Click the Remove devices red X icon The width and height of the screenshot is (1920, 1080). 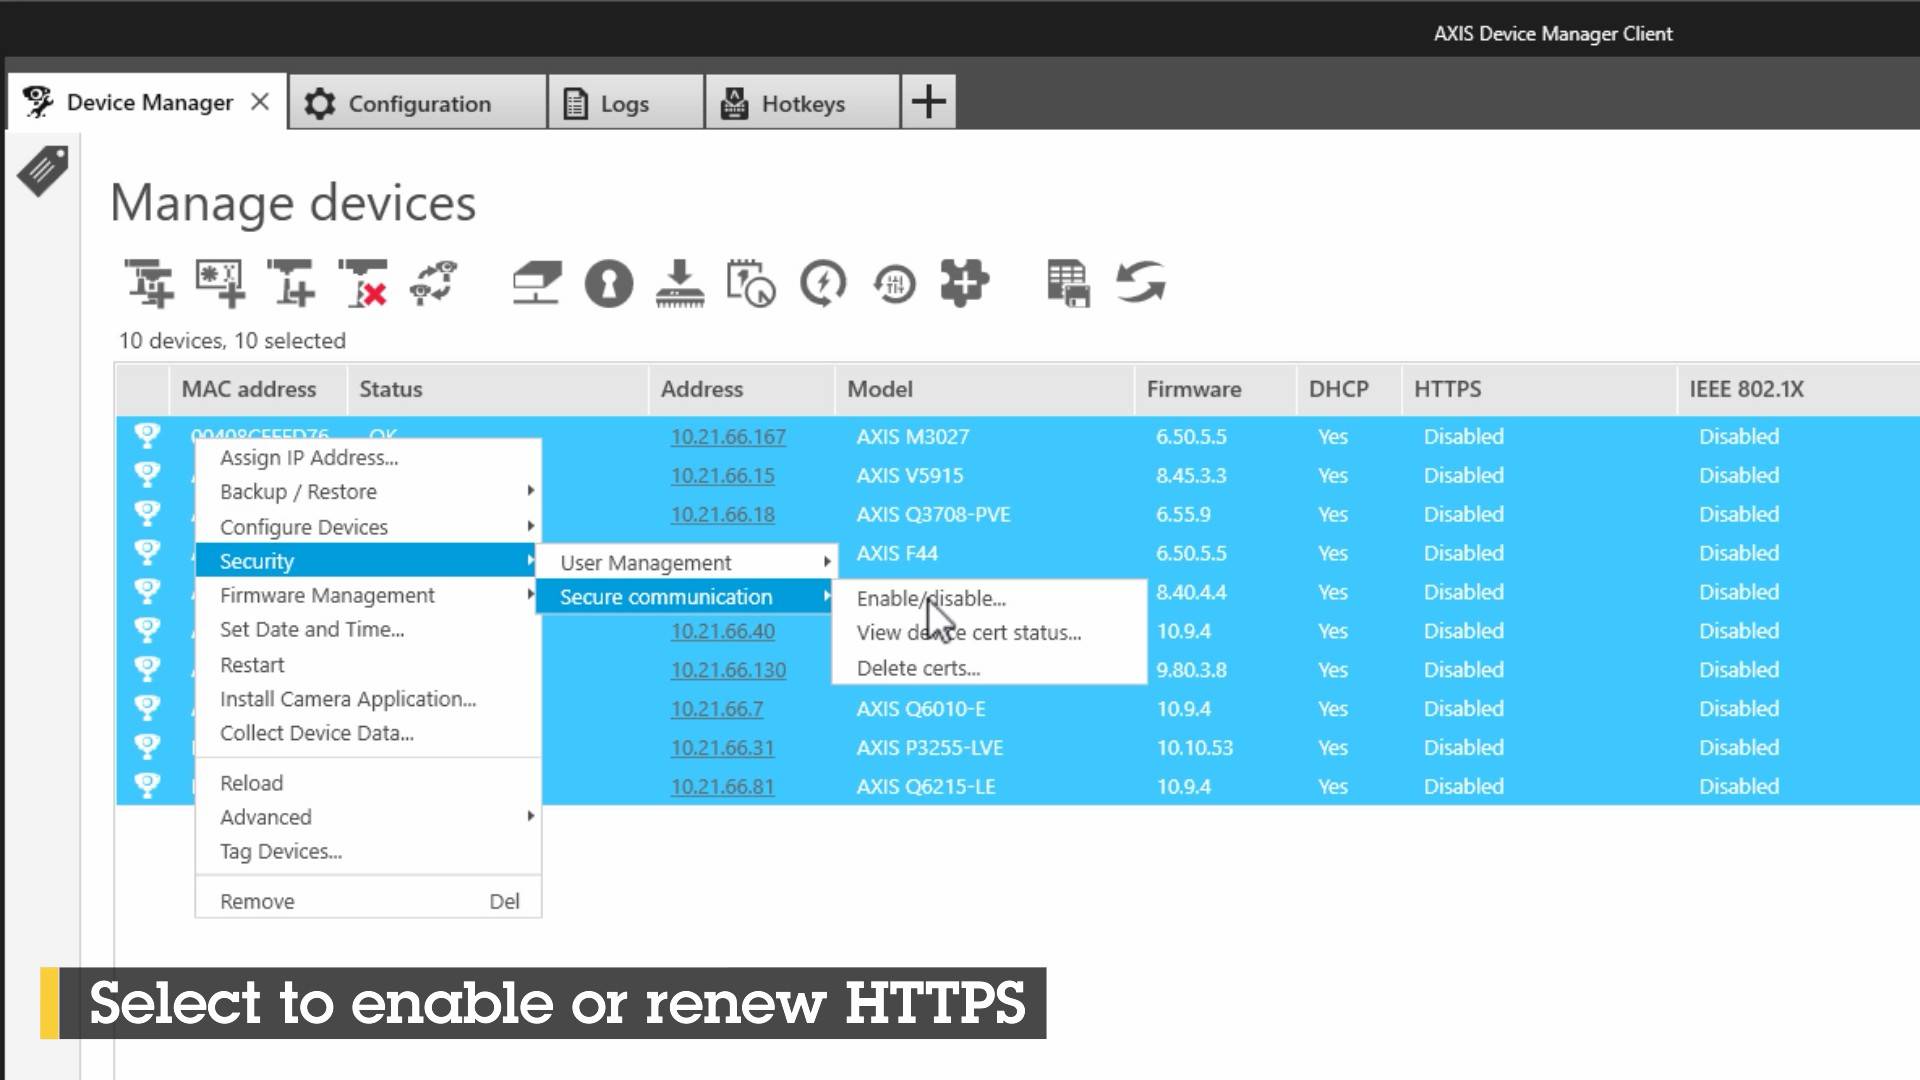click(x=363, y=283)
